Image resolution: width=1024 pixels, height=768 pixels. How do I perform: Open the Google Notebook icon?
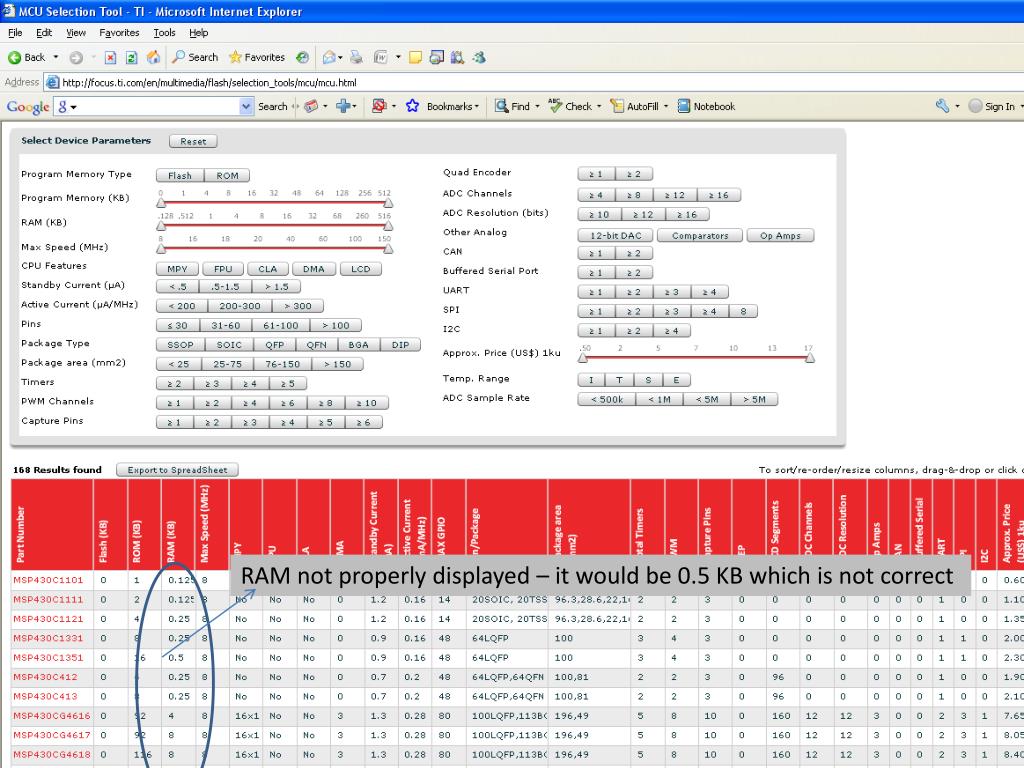684,106
